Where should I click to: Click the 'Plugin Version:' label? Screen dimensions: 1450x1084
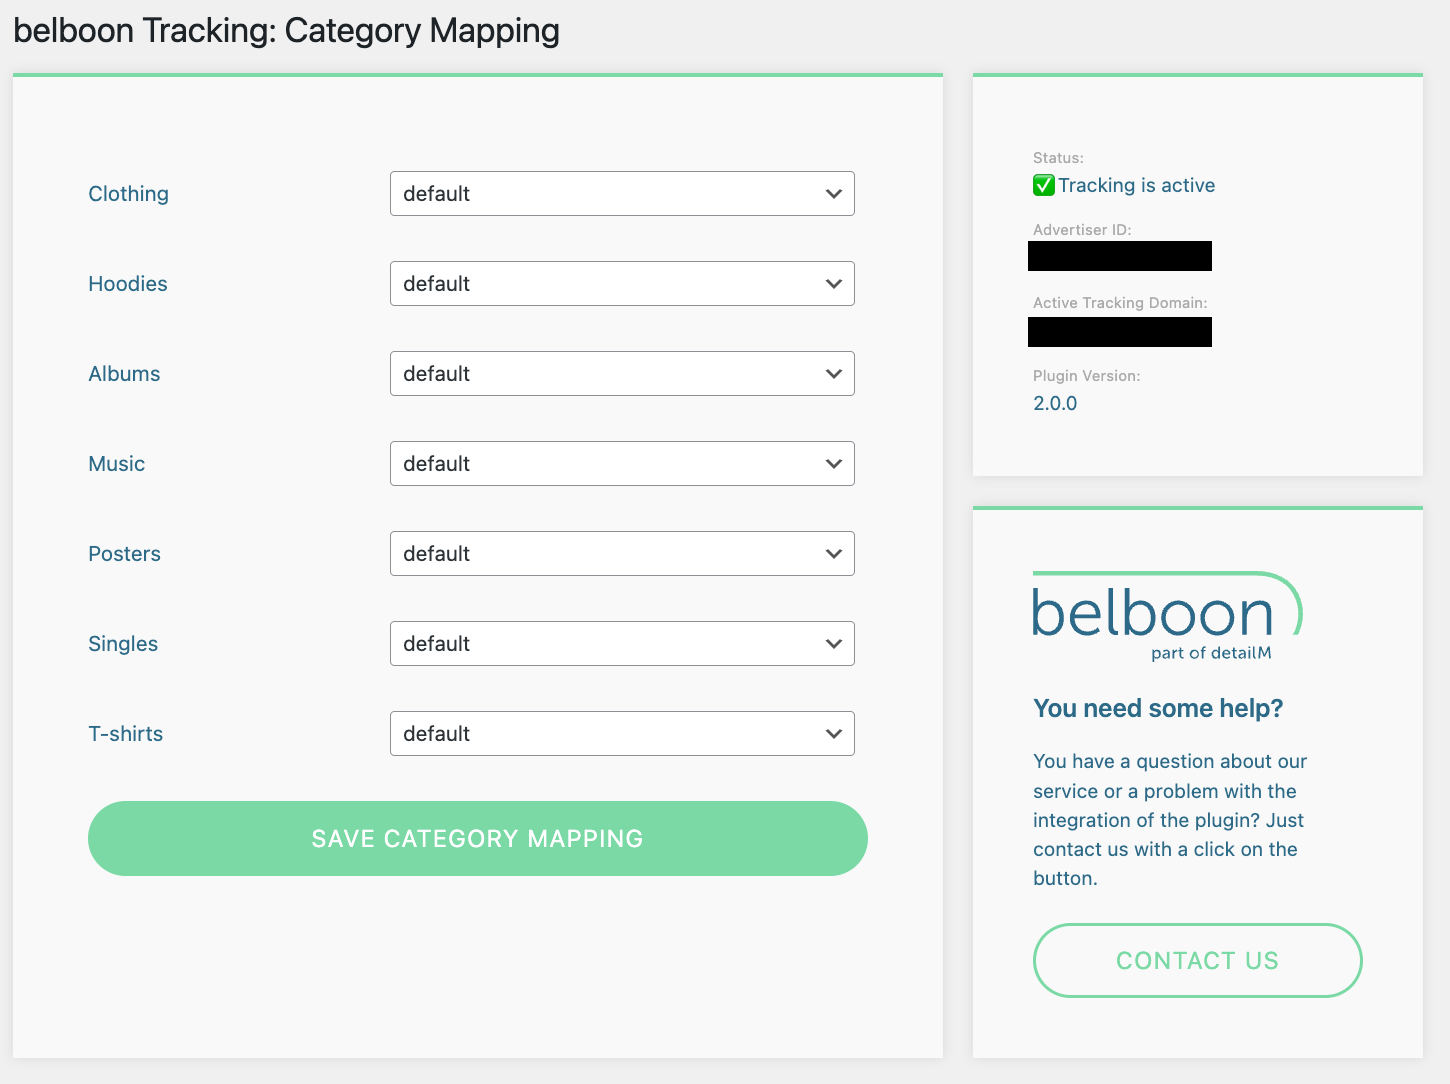coord(1087,376)
